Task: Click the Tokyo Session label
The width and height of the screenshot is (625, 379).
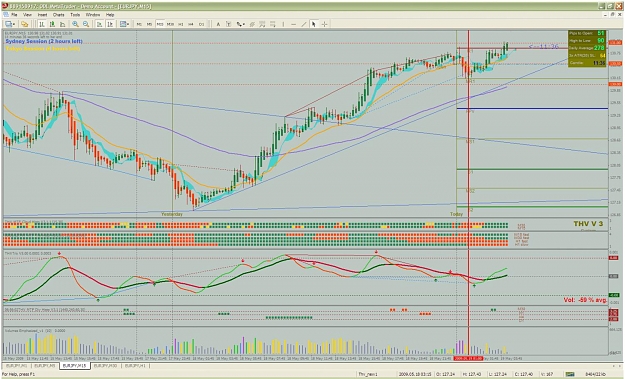Action: tap(43, 49)
